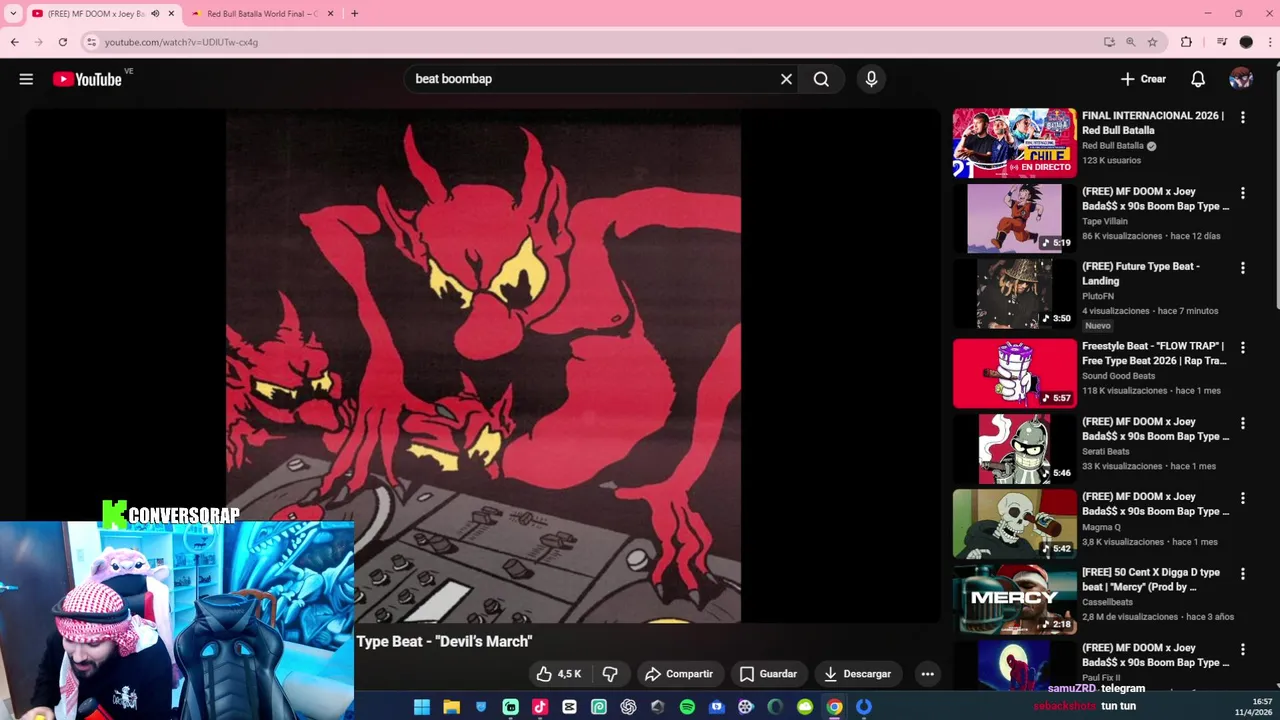Open the Future Type Beat - Landing thumbnail
Screen dimensions: 1280x720
1014,294
